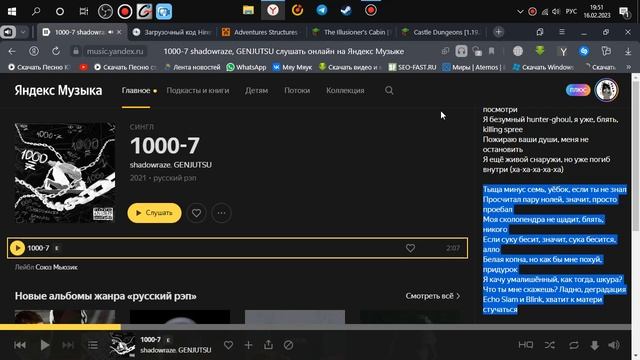Expand the tab sound dropdown arrow
The image size is (640, 360).
(x=23, y=32)
